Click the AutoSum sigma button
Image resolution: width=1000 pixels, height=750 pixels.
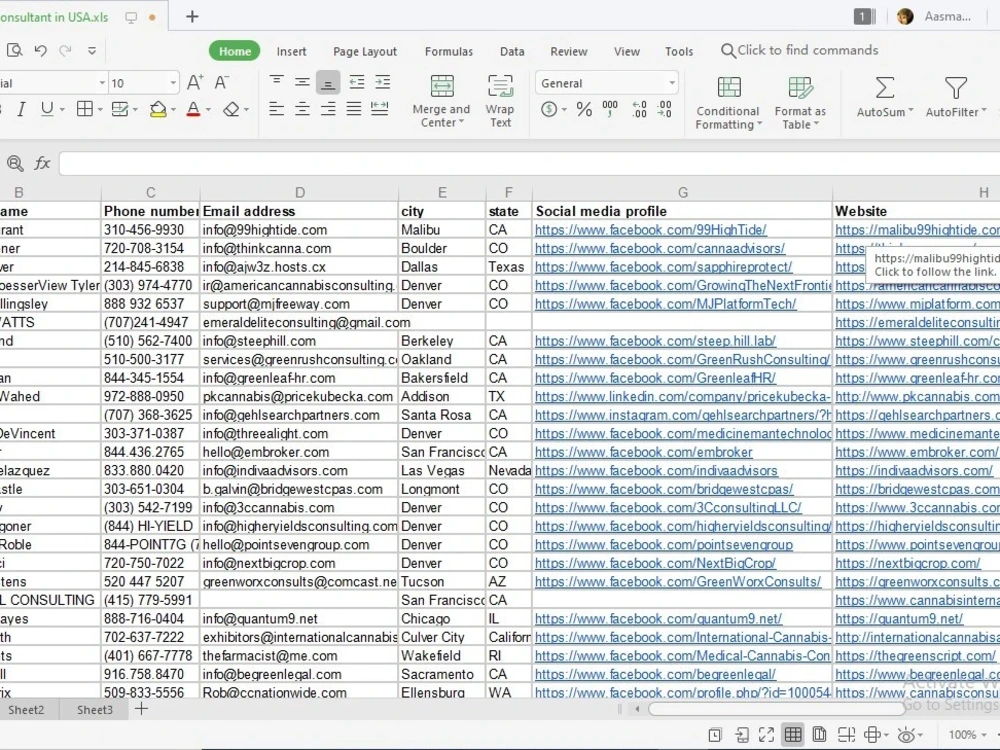pyautogui.click(x=884, y=97)
